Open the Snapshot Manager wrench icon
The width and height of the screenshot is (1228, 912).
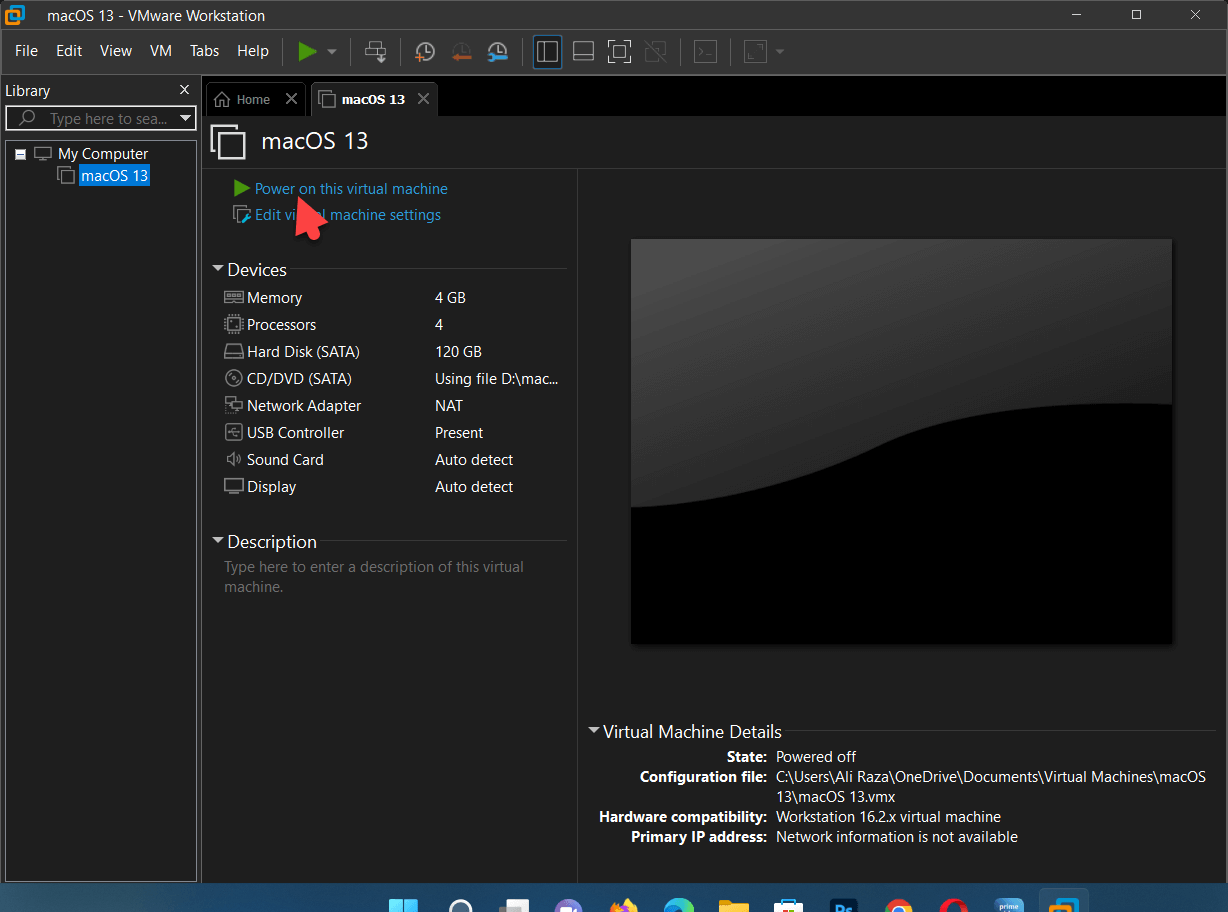point(497,51)
